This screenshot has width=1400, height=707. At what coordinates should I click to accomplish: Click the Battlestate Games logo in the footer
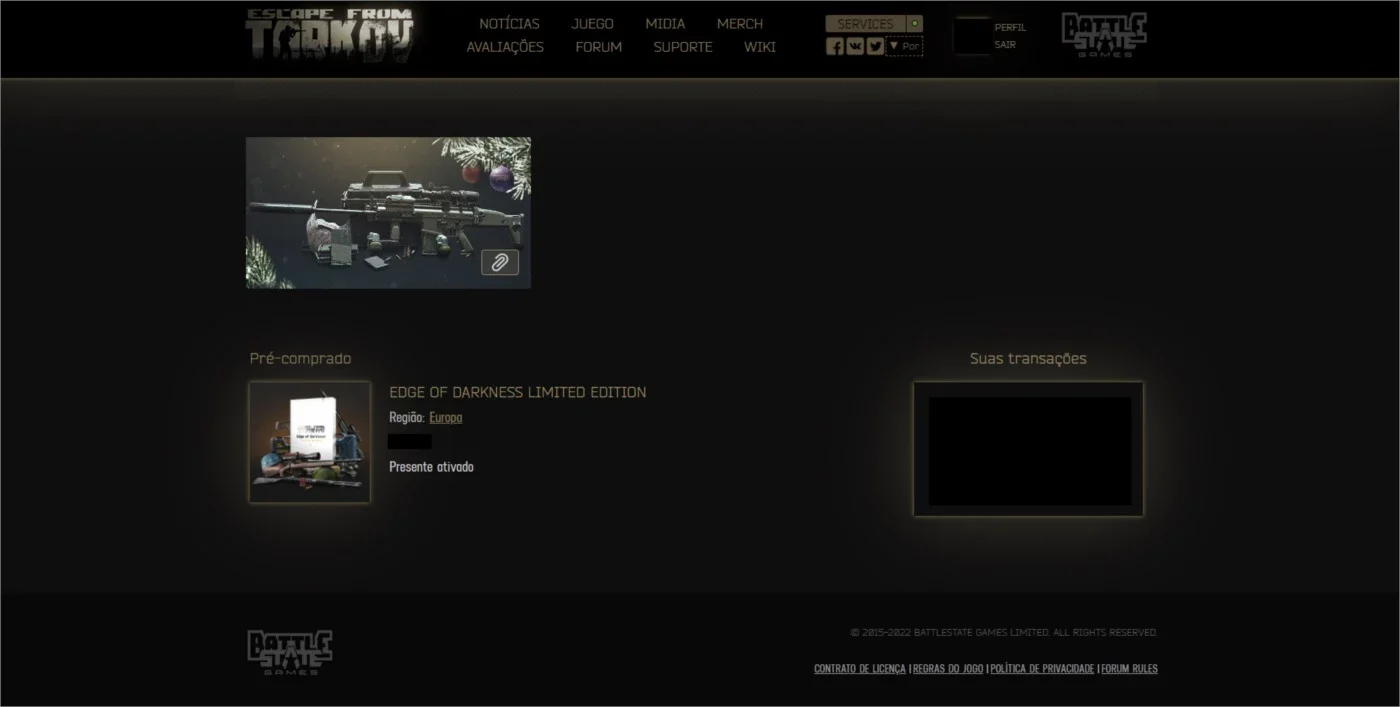(290, 652)
